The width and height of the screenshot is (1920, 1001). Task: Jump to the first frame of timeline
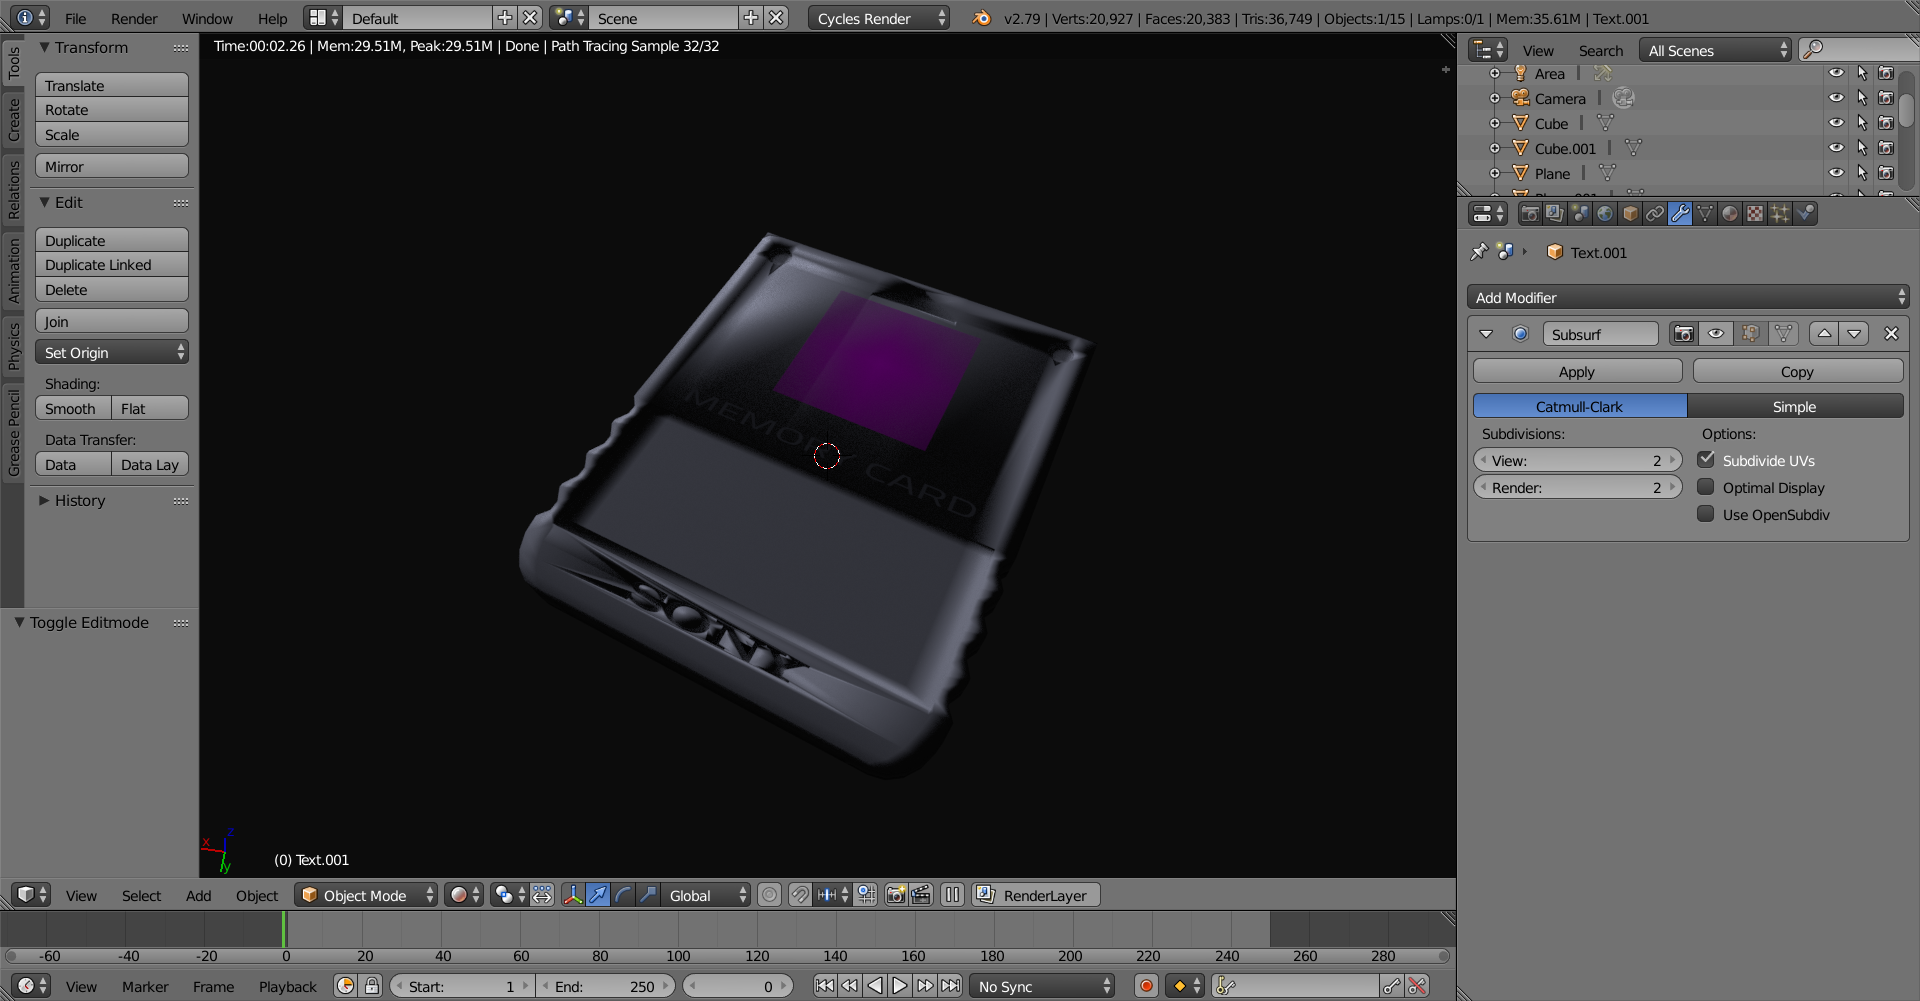tap(824, 986)
